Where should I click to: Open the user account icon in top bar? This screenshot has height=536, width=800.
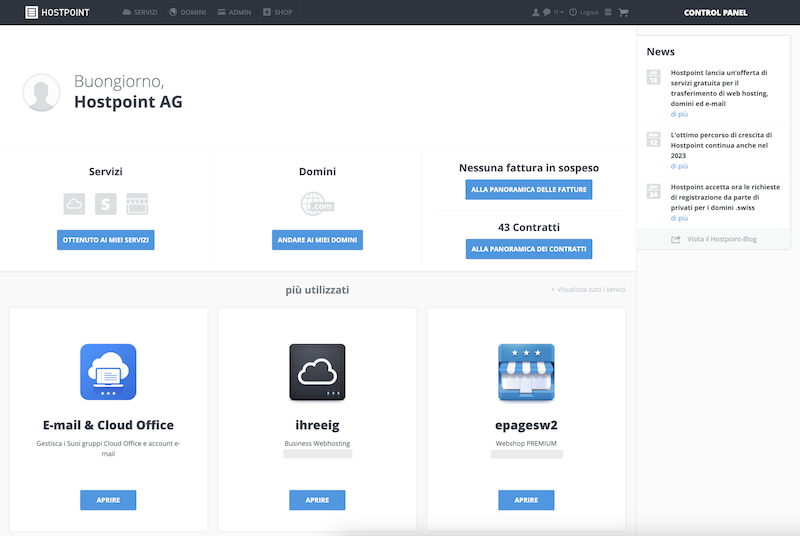(x=536, y=12)
